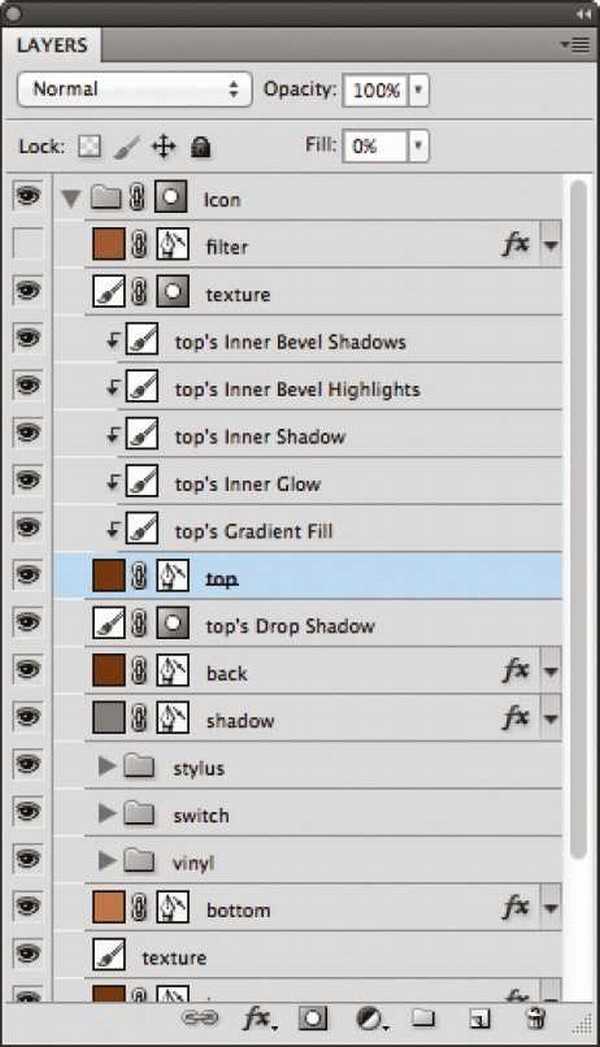This screenshot has height=1047, width=600.
Task: Create a new layer
Action: point(480,1018)
